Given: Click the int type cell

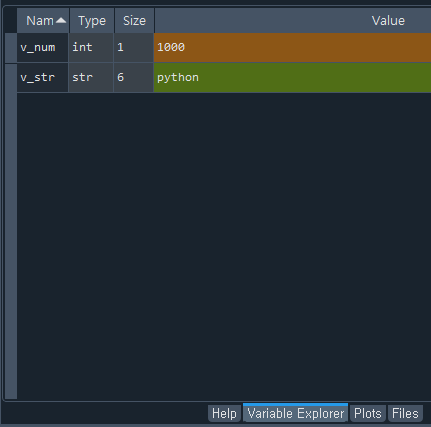Looking at the screenshot, I should click(91, 47).
